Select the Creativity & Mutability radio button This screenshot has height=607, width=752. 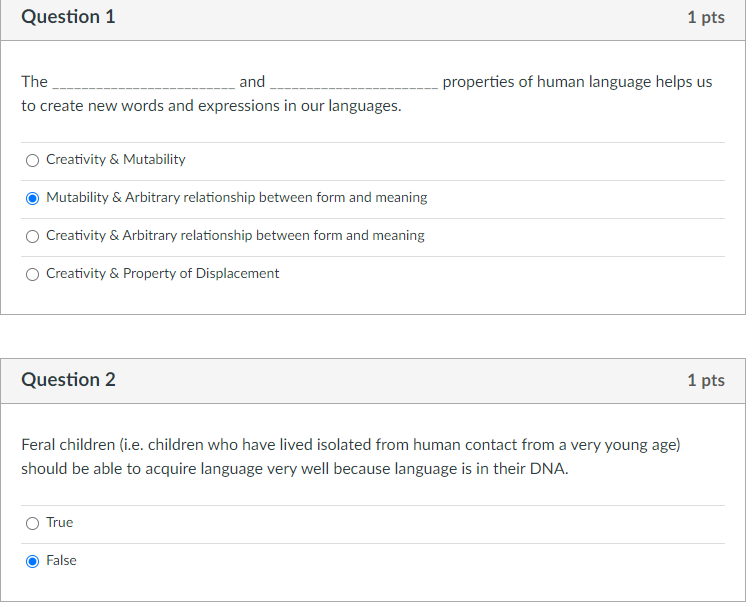(x=32, y=160)
